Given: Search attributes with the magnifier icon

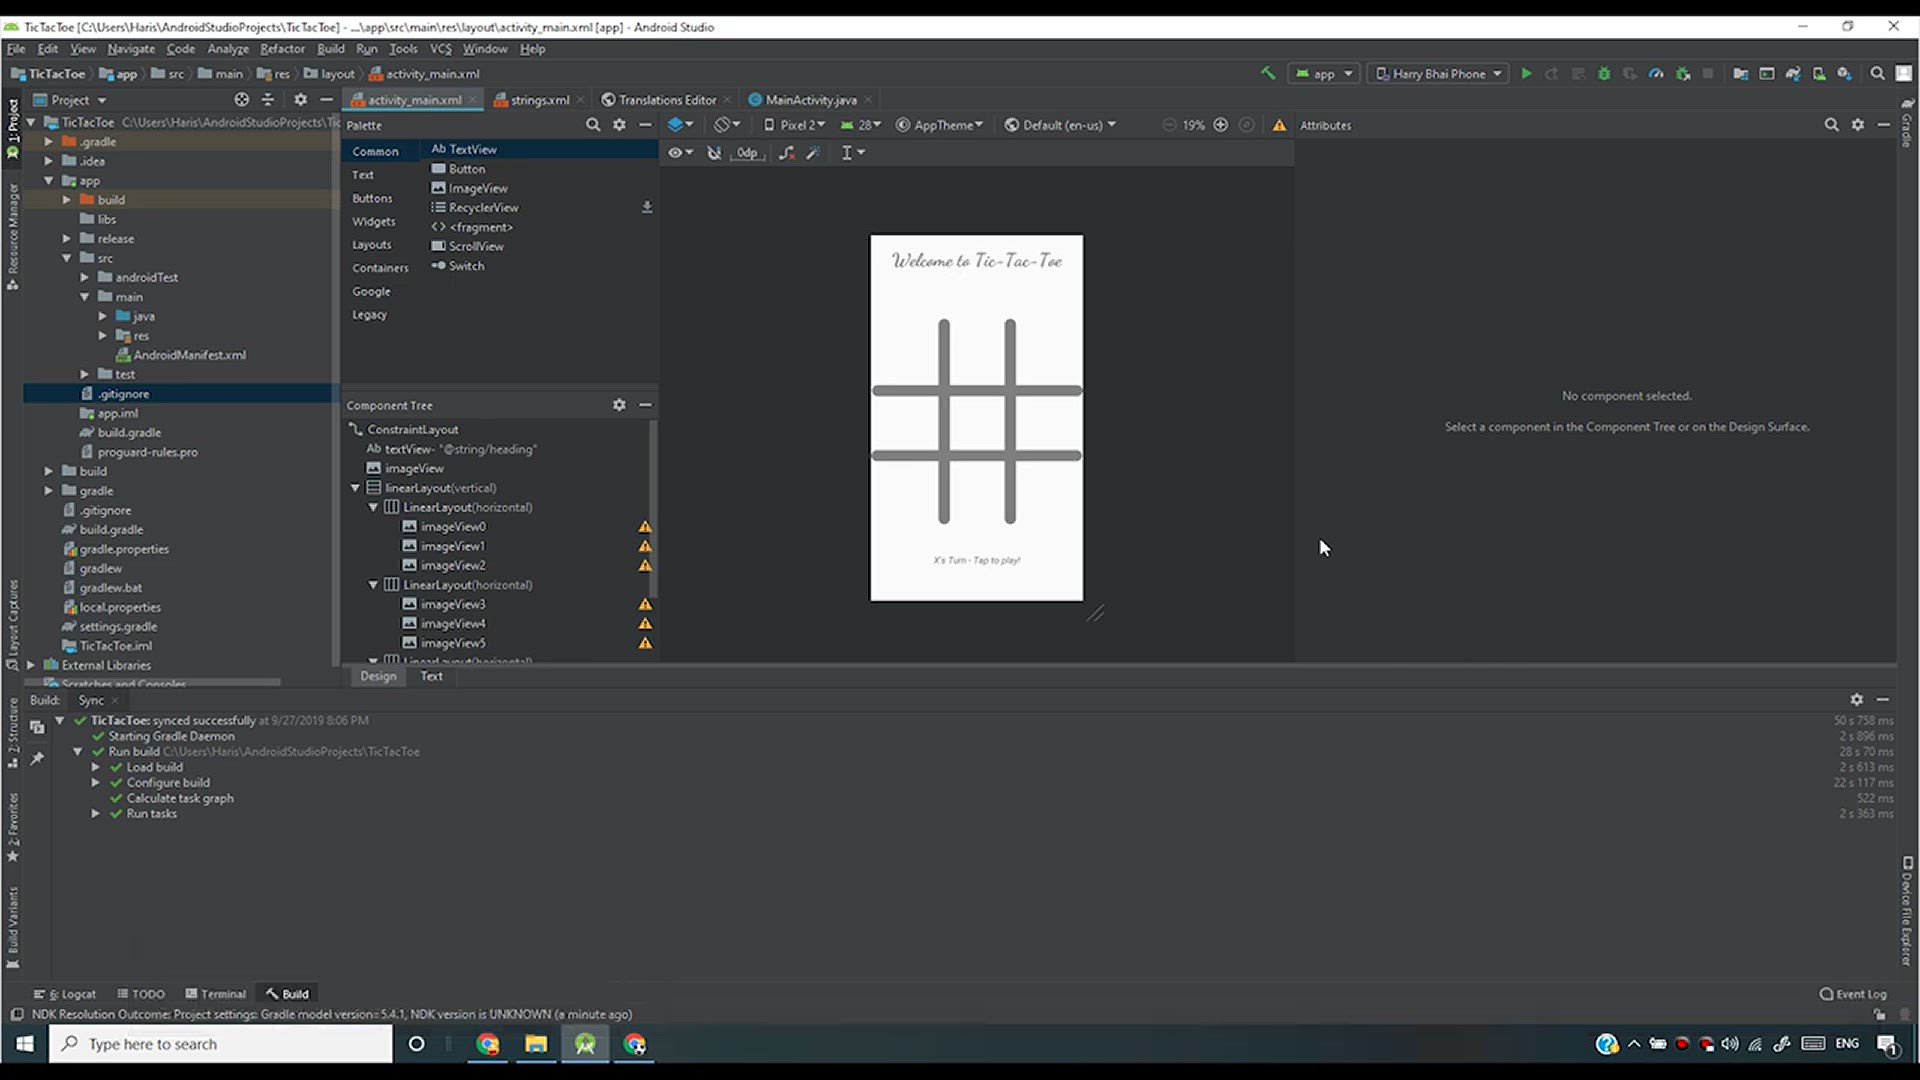Looking at the screenshot, I should click(x=1831, y=125).
